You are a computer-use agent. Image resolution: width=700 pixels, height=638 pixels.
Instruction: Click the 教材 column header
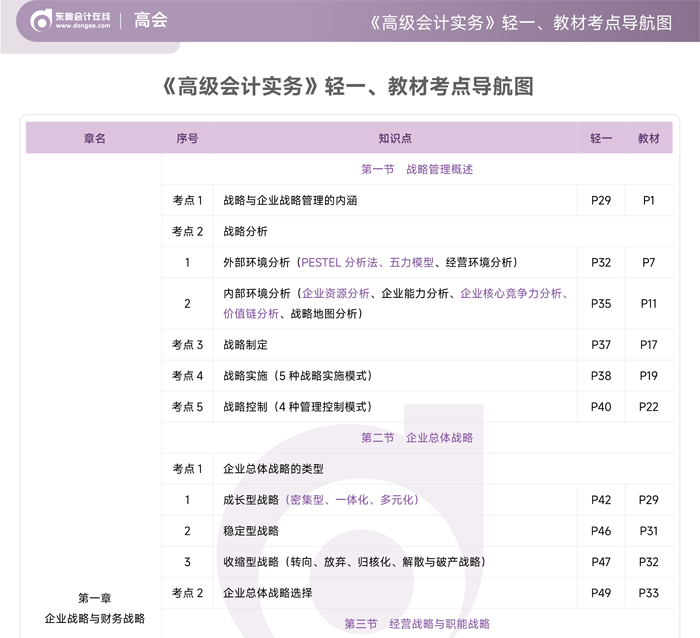click(x=649, y=138)
